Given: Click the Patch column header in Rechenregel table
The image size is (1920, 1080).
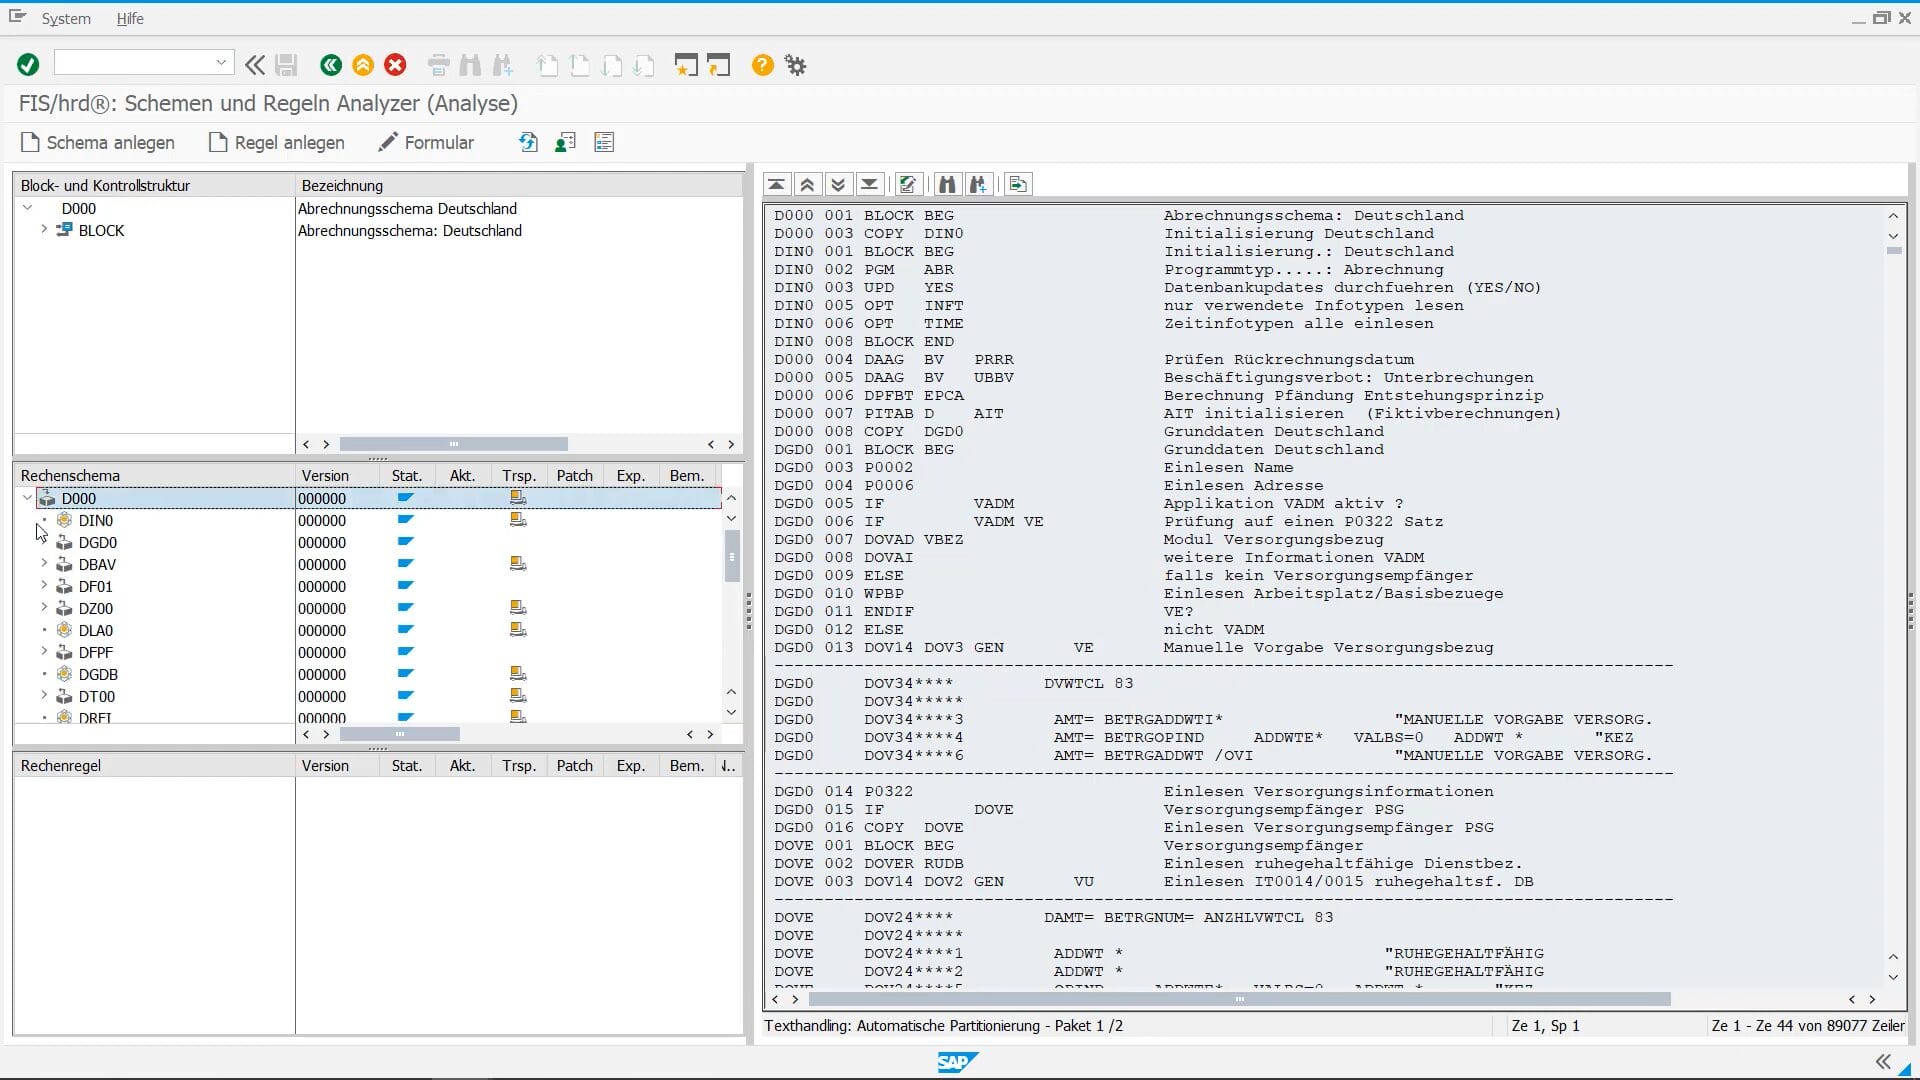Looking at the screenshot, I should (x=574, y=765).
